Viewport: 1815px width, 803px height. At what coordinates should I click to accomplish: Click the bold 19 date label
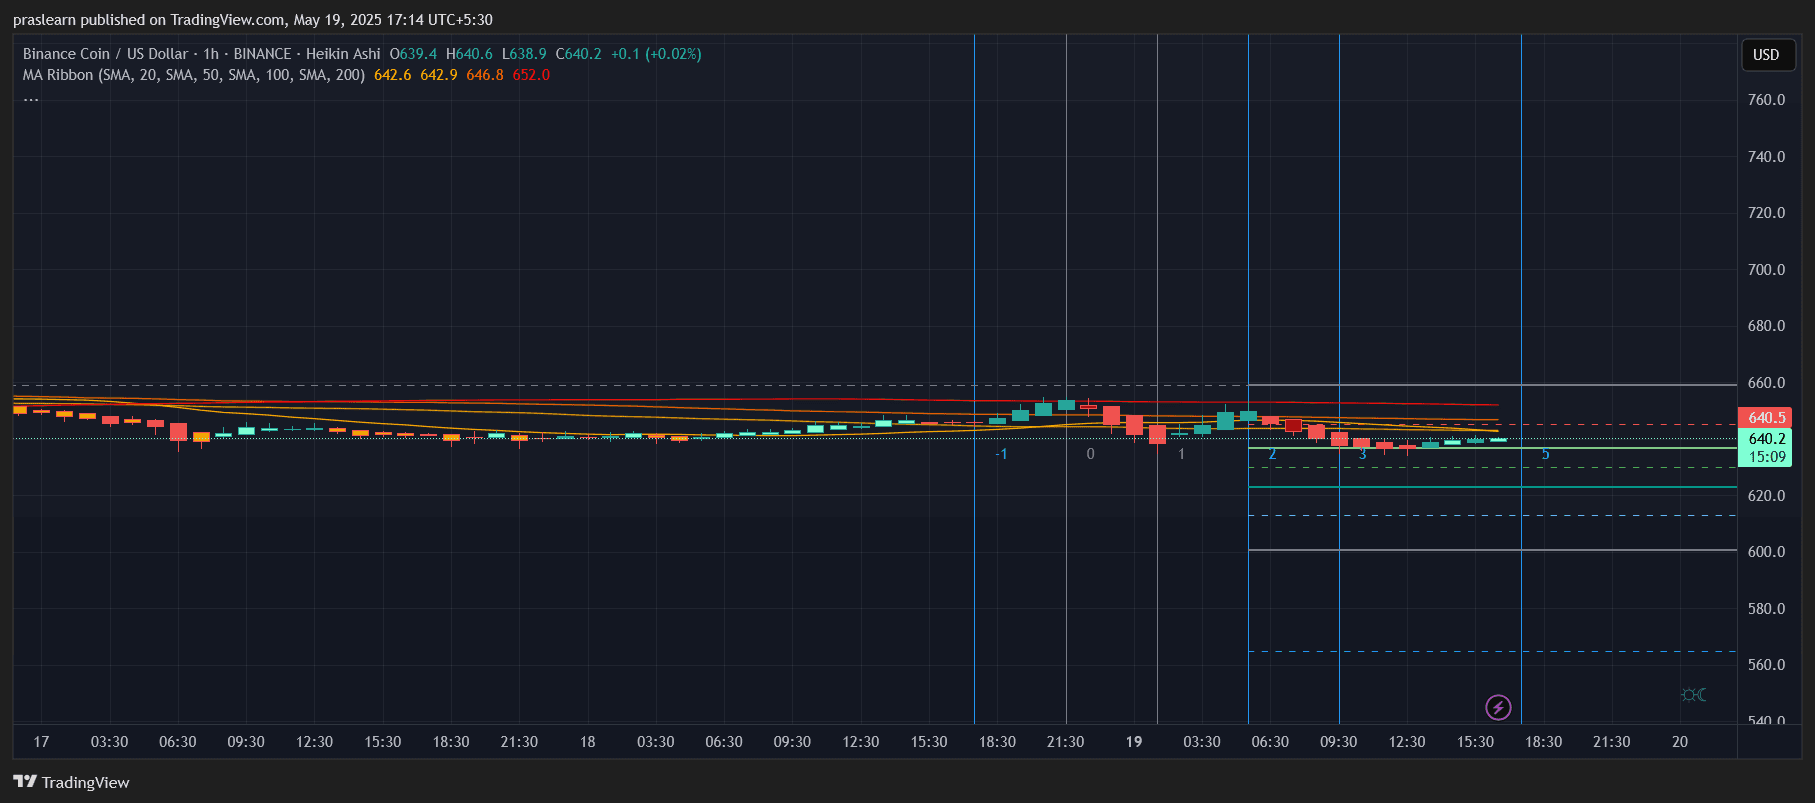tap(1134, 742)
